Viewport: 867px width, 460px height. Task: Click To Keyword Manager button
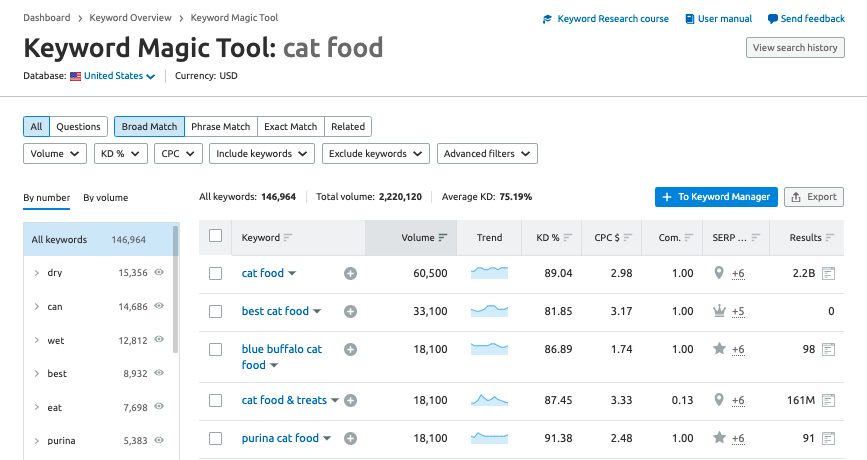click(716, 197)
